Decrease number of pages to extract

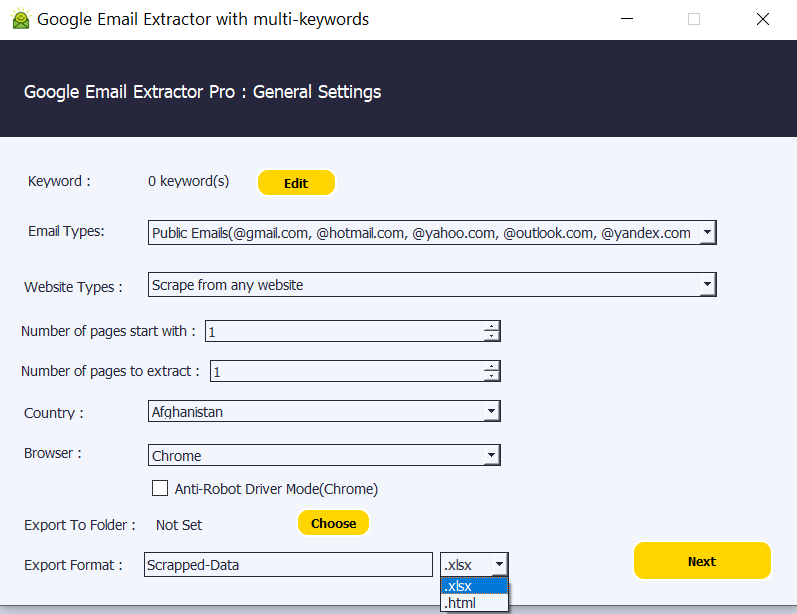491,376
